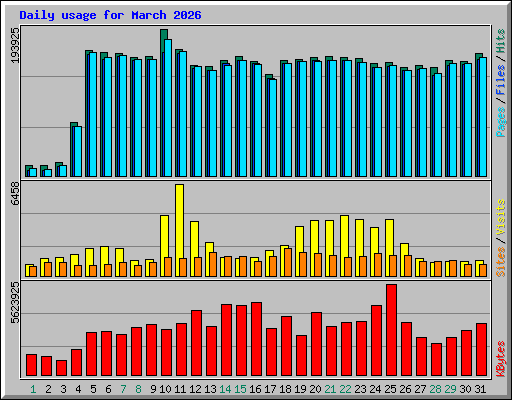Click day 28 on the x-axis

tap(435, 389)
